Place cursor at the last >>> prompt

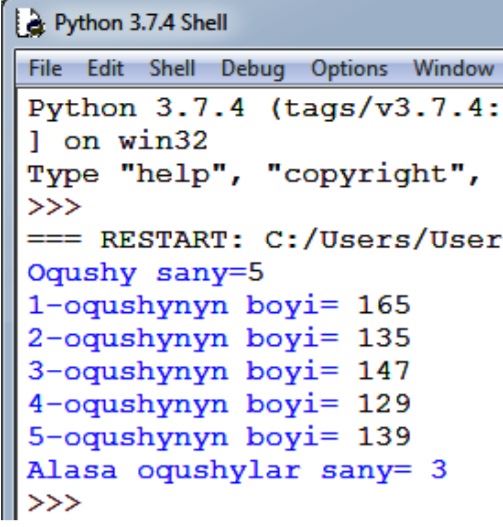pyautogui.click(x=54, y=502)
